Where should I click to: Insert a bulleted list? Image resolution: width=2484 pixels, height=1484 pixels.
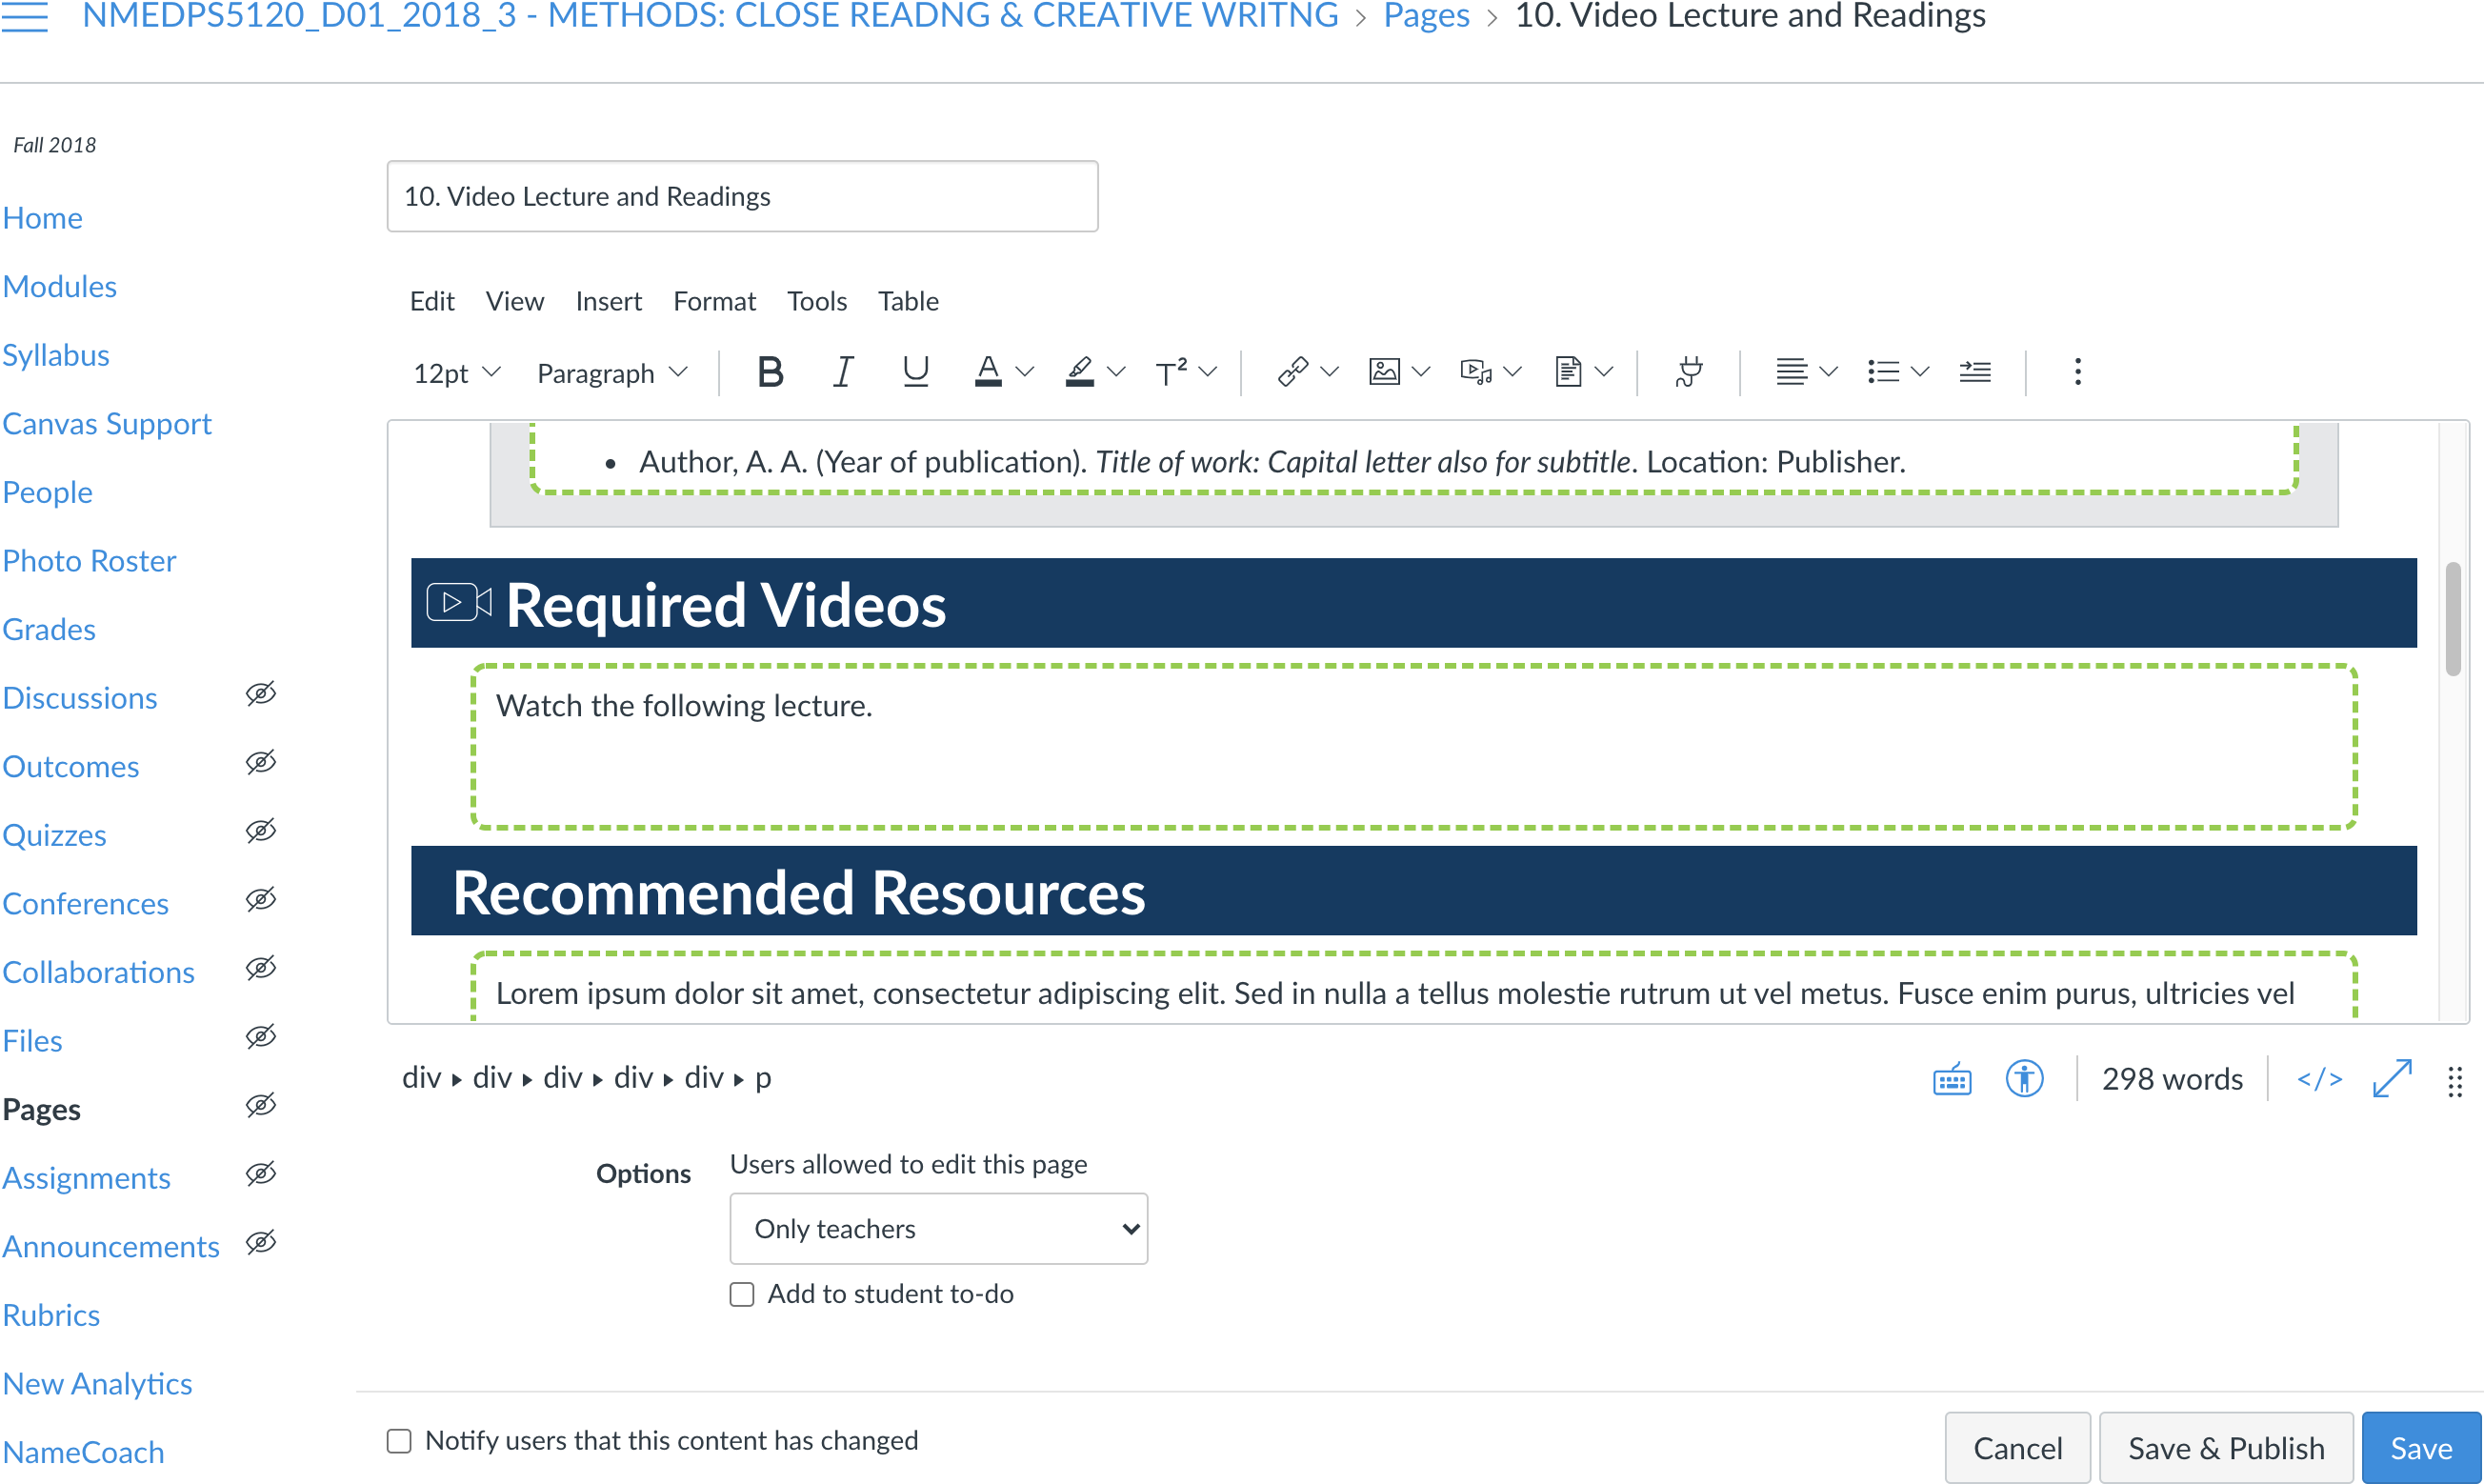(1883, 372)
